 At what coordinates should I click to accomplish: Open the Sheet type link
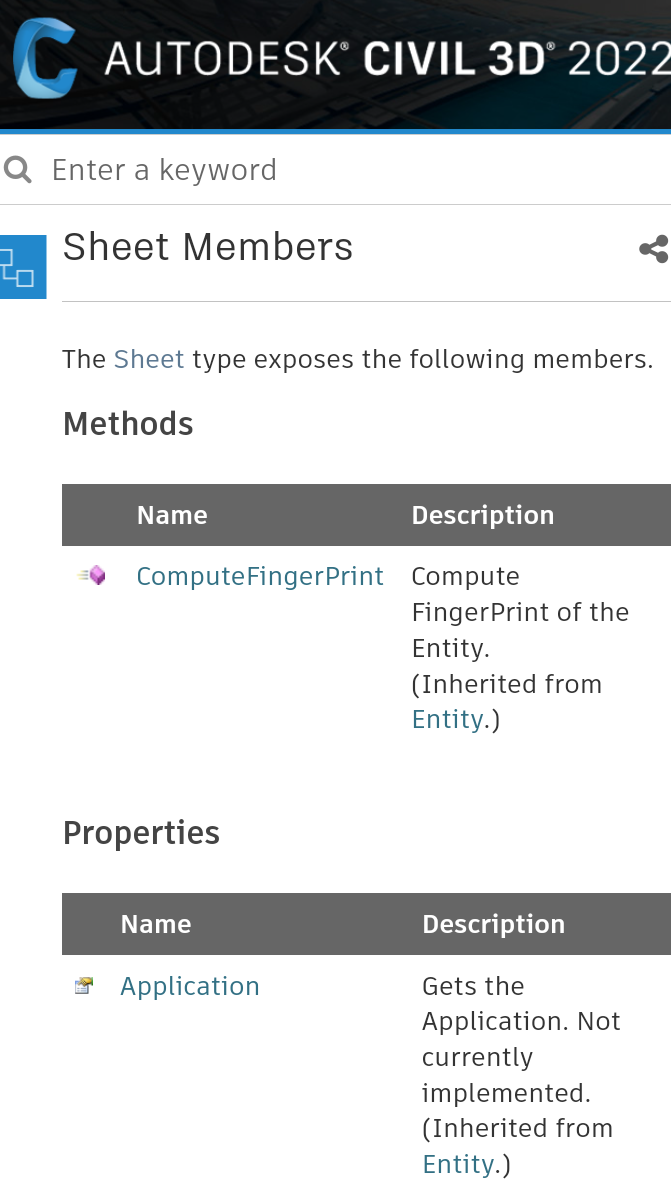[x=148, y=359]
